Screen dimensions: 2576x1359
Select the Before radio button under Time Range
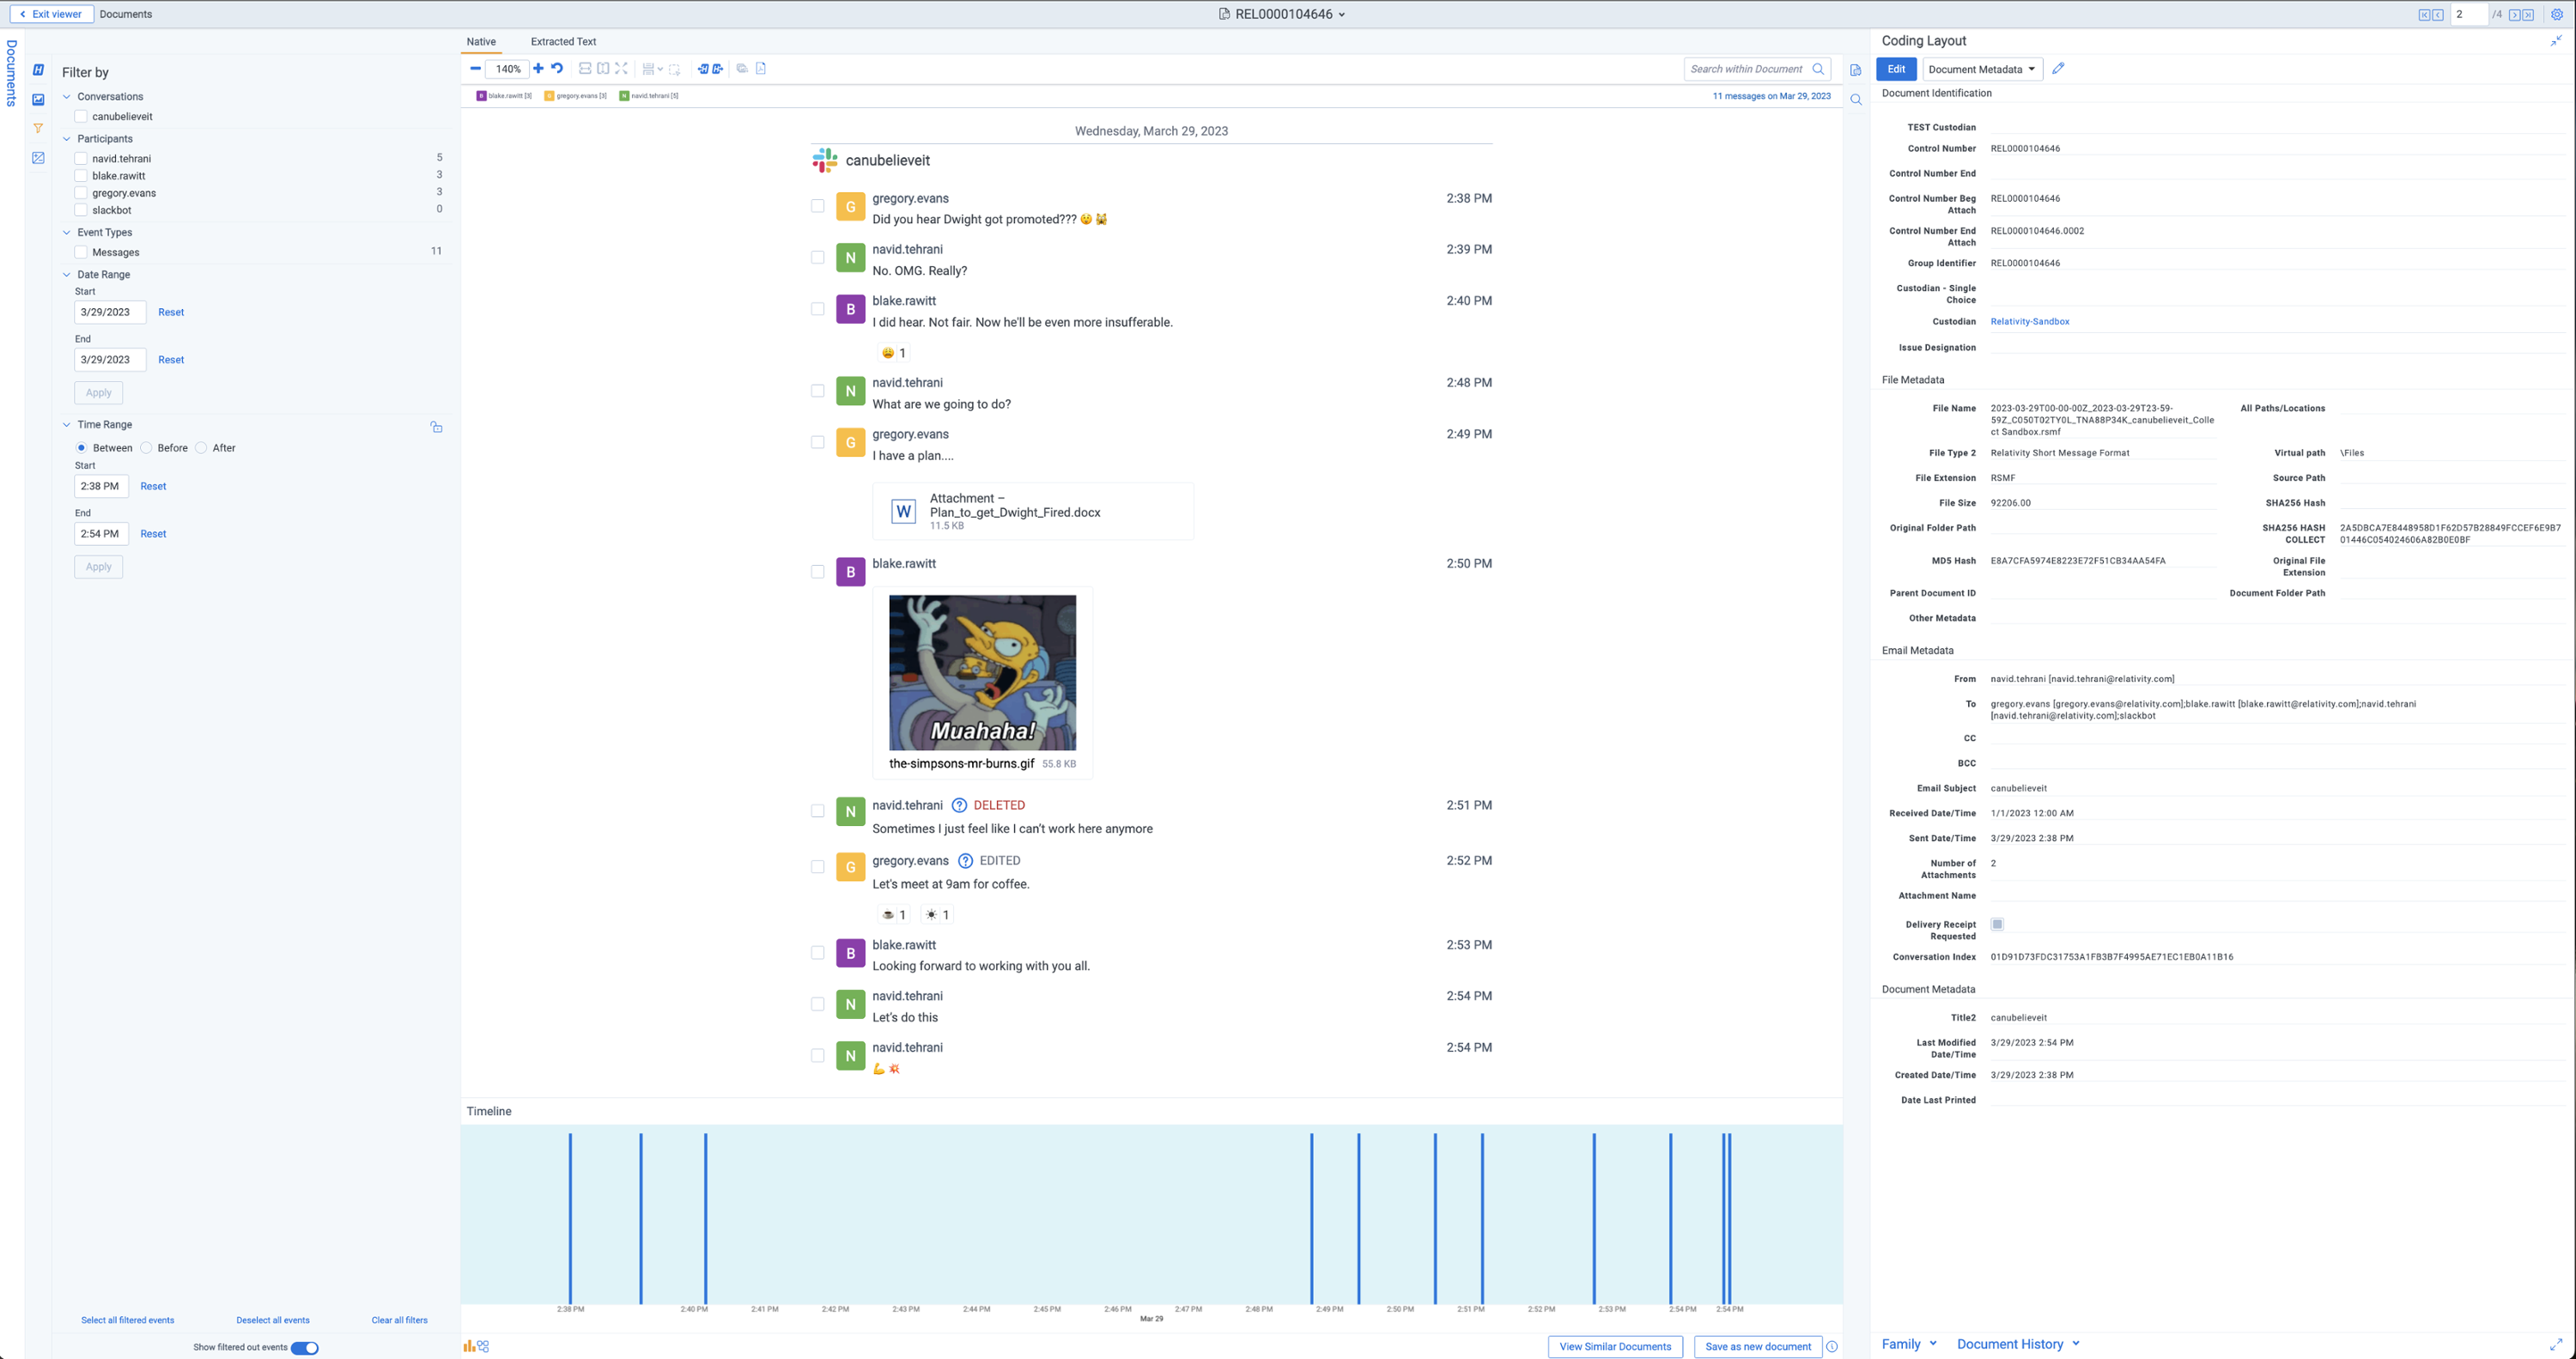pyautogui.click(x=146, y=447)
